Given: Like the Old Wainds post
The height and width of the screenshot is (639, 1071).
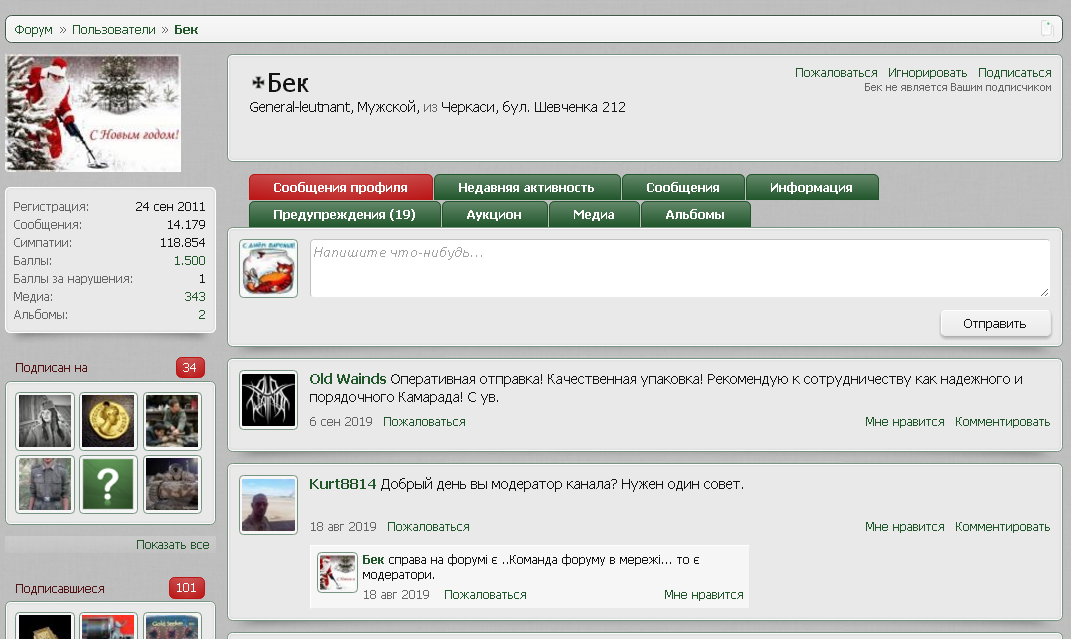Looking at the screenshot, I should click(904, 421).
